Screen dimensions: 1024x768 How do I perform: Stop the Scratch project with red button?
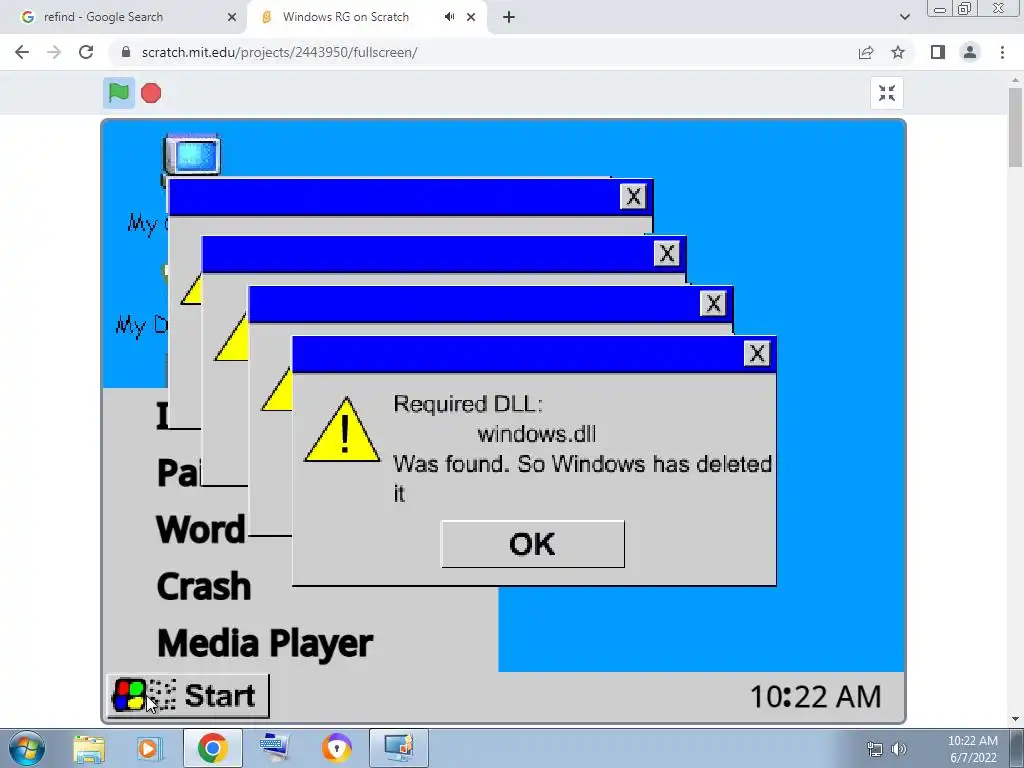151,93
